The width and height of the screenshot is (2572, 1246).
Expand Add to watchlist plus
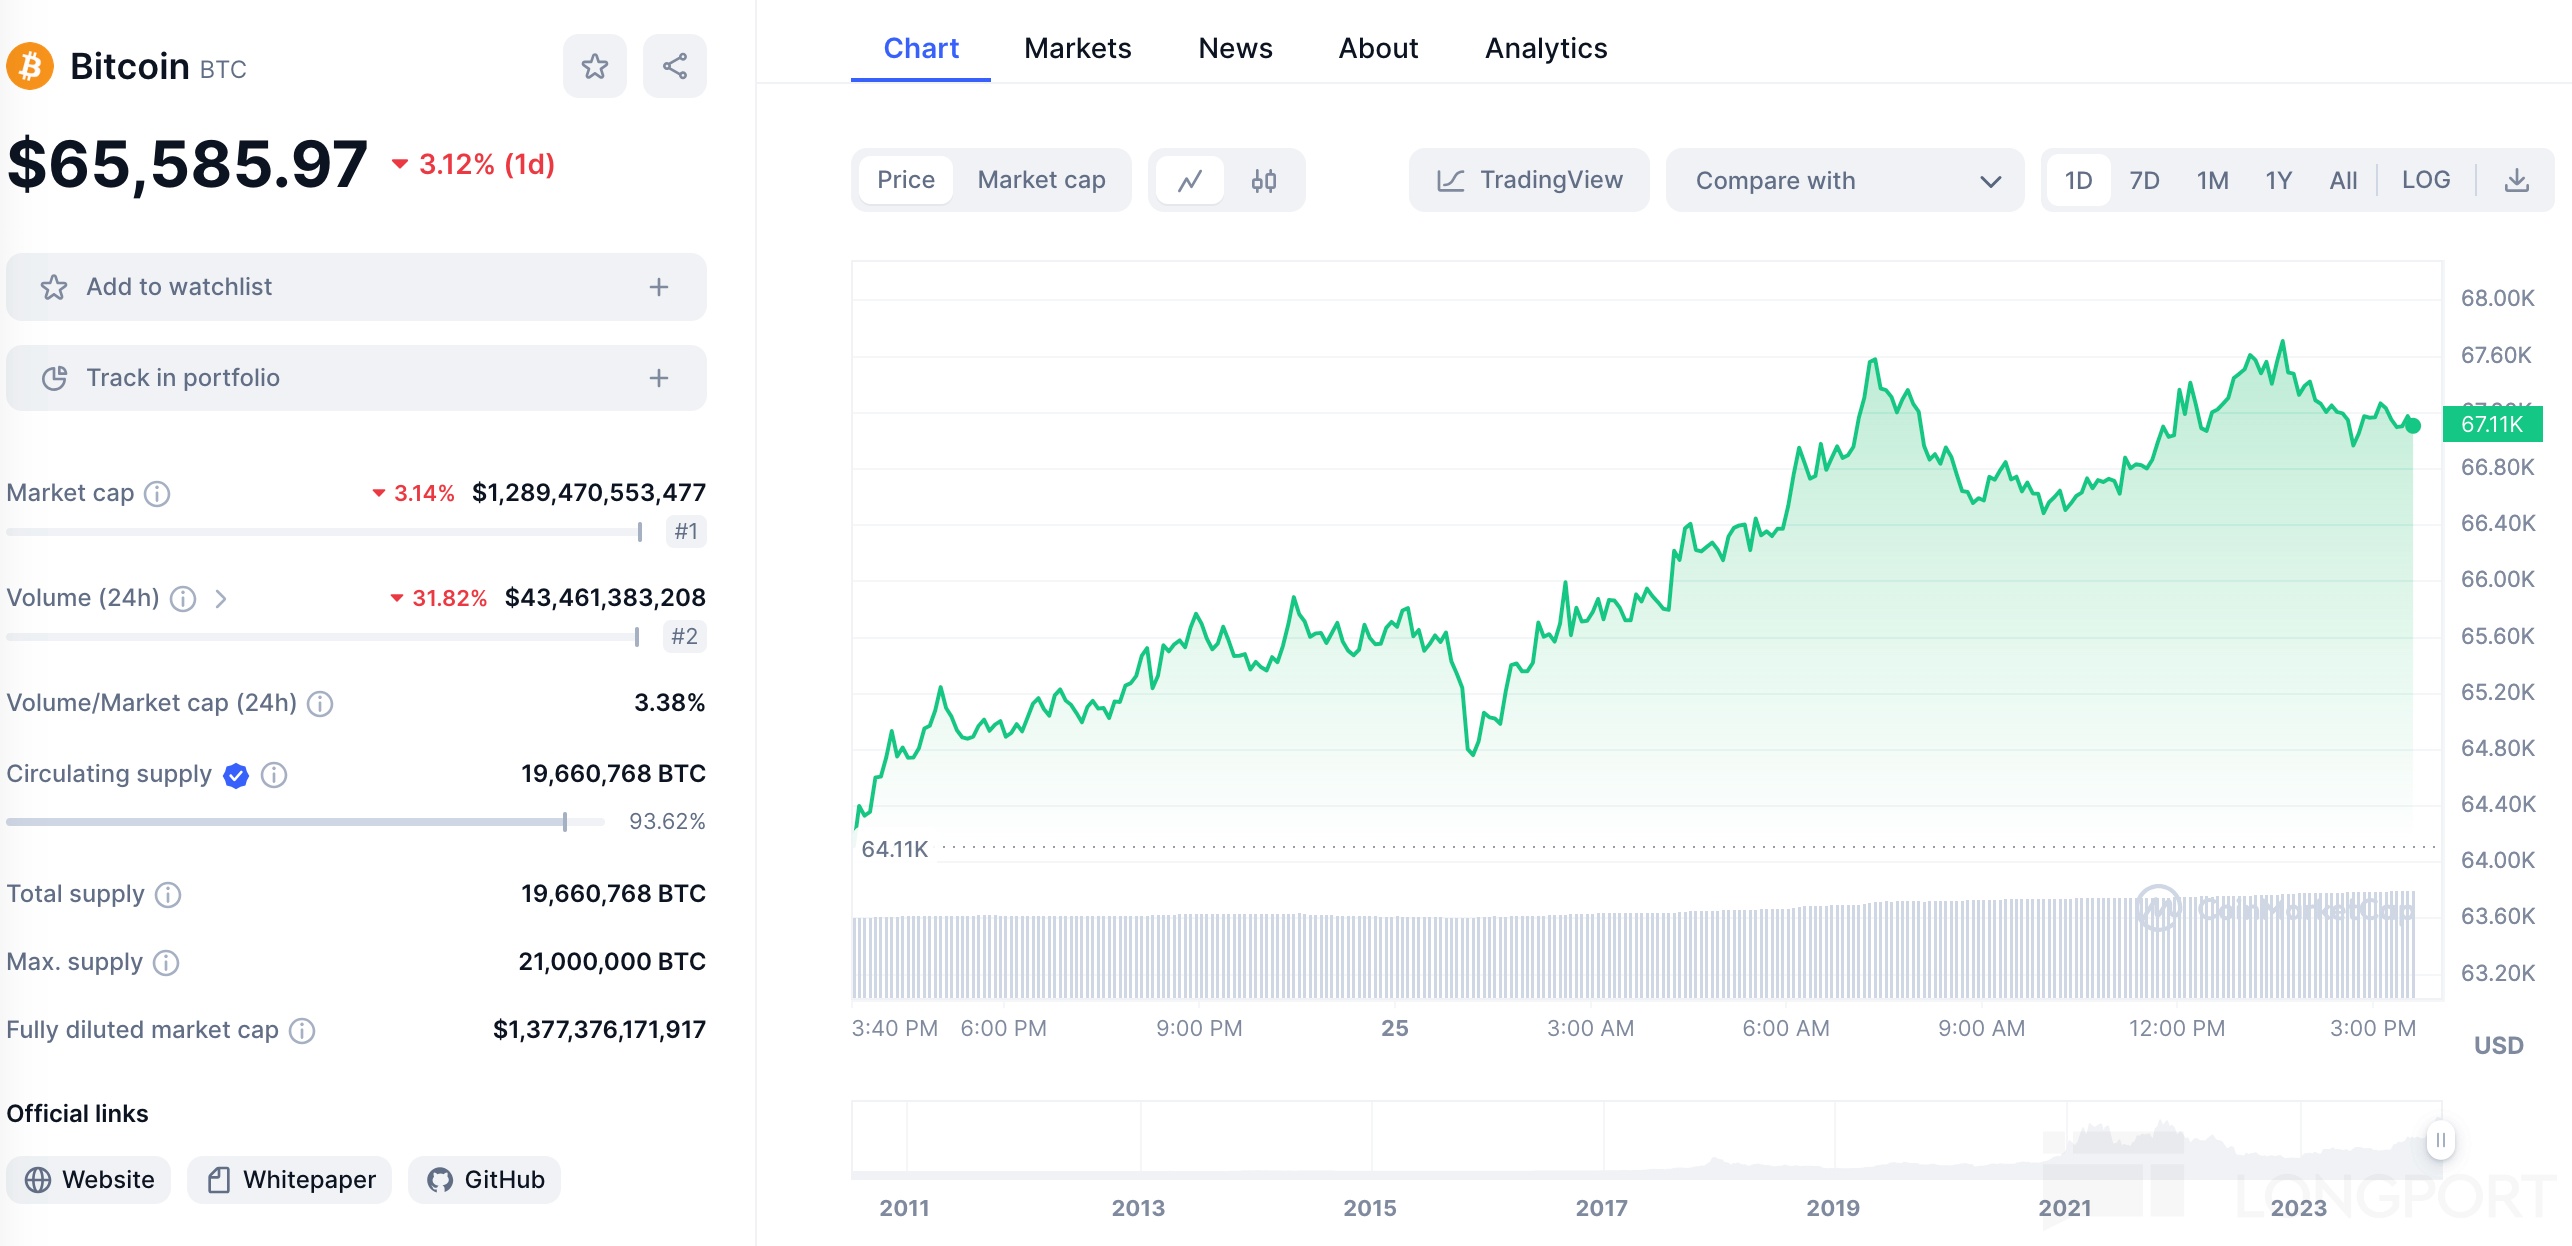pos(658,287)
